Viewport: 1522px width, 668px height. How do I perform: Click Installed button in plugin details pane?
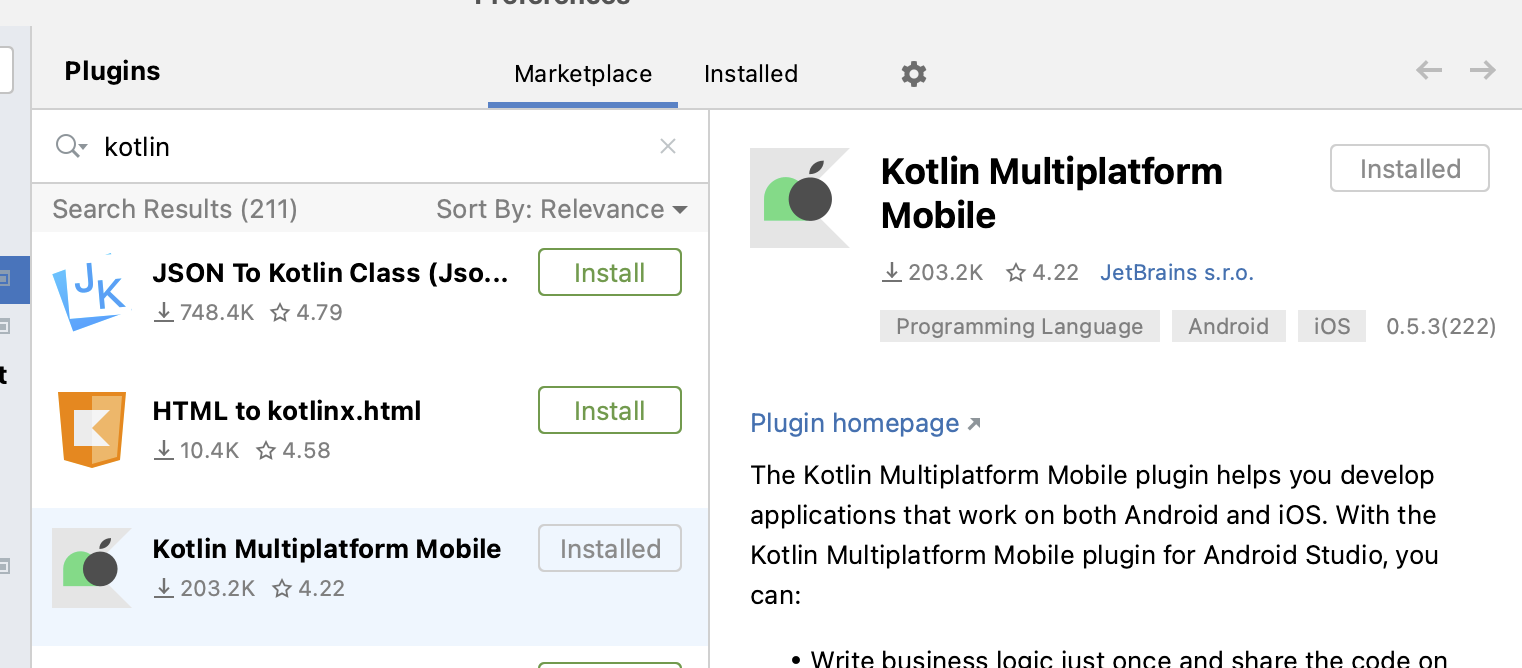coord(1410,168)
